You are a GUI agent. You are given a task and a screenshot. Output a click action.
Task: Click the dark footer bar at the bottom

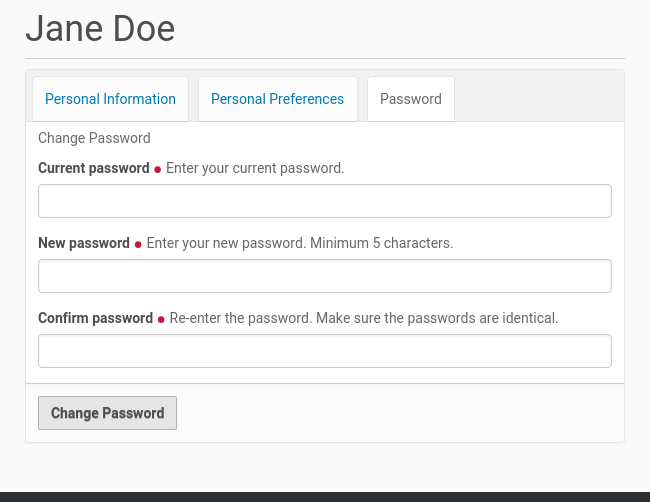(x=324, y=496)
